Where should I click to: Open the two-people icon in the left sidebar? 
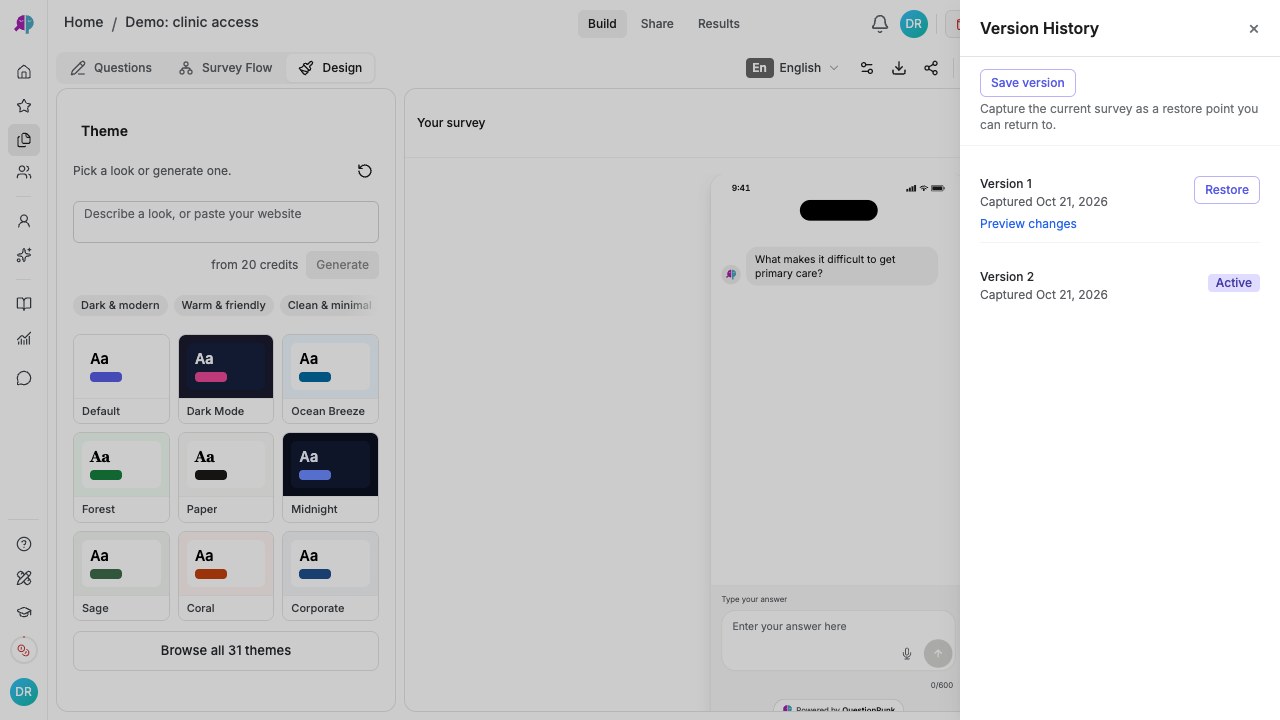(x=24, y=173)
